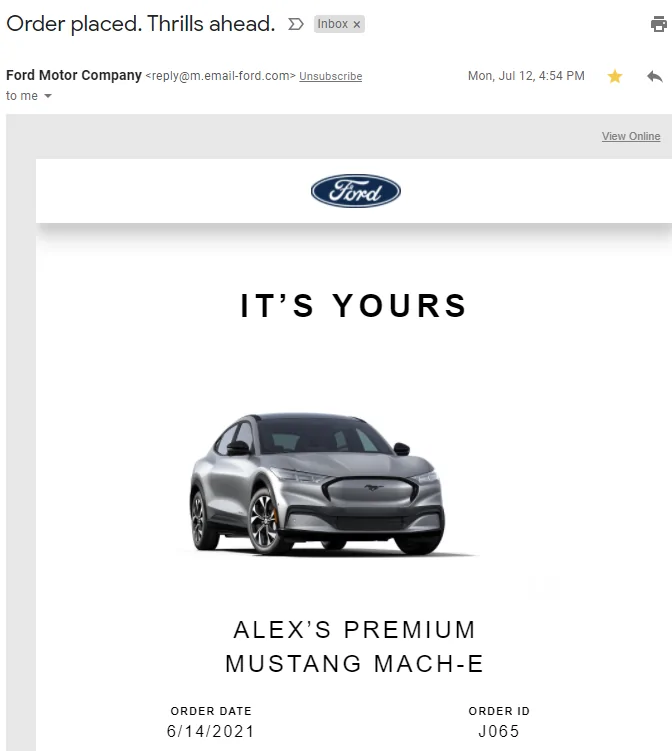Remove the Inbox label with the x
This screenshot has height=751, width=672.
point(357,24)
